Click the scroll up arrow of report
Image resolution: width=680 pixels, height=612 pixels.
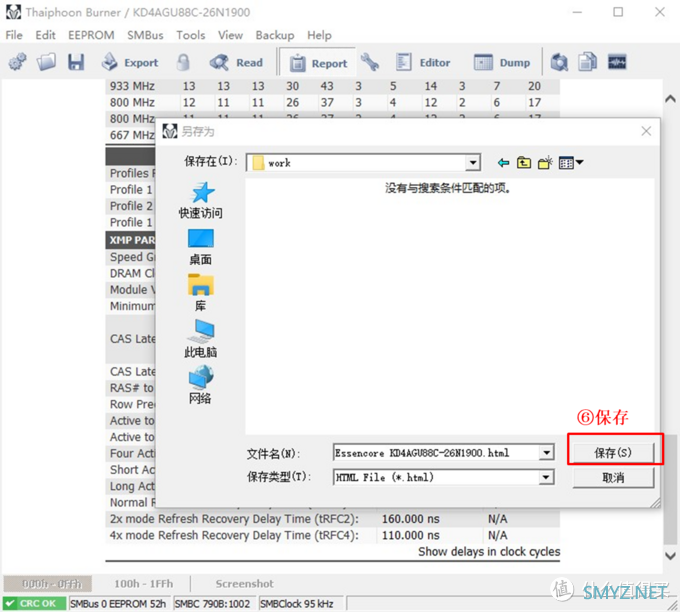pyautogui.click(x=670, y=99)
